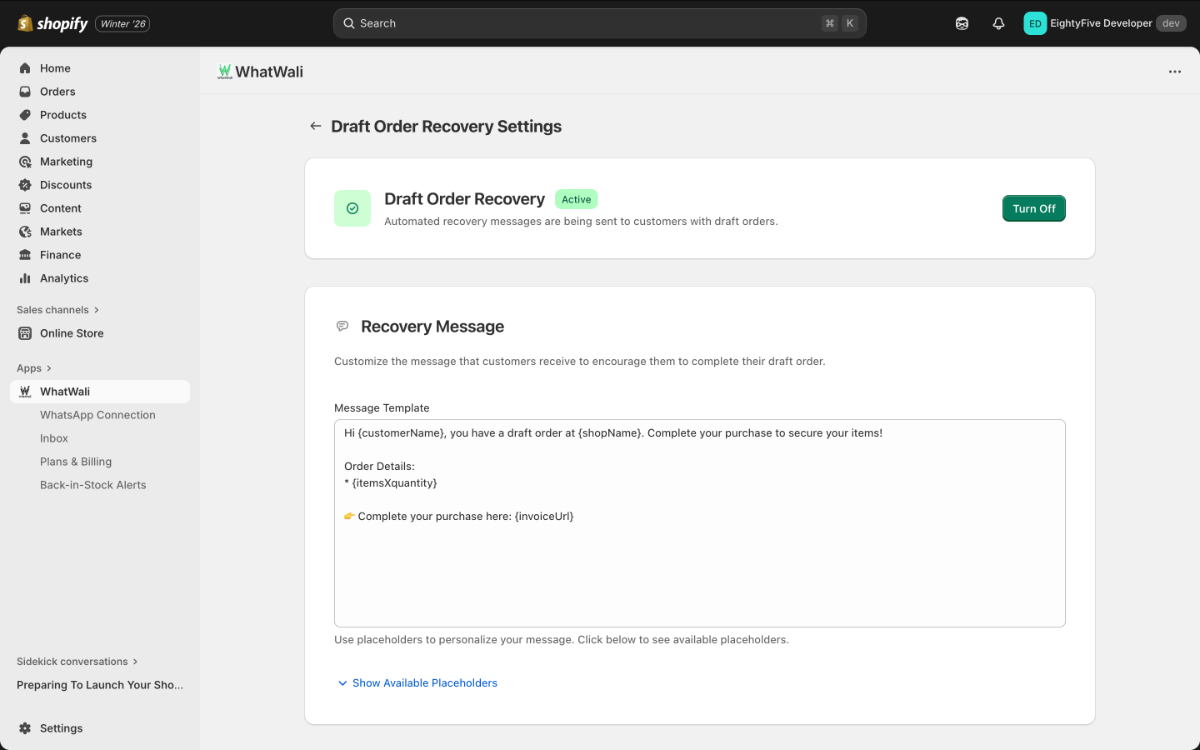Viewport: 1200px width, 750px height.
Task: Click the WhatWali app icon in the header
Action: pyautogui.click(x=225, y=71)
